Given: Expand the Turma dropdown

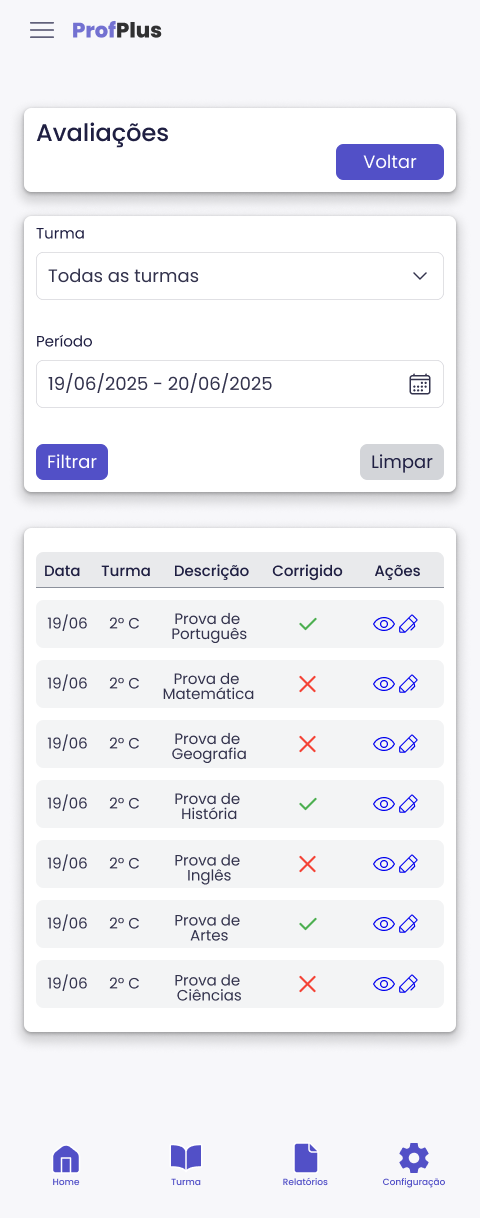Looking at the screenshot, I should click(240, 276).
